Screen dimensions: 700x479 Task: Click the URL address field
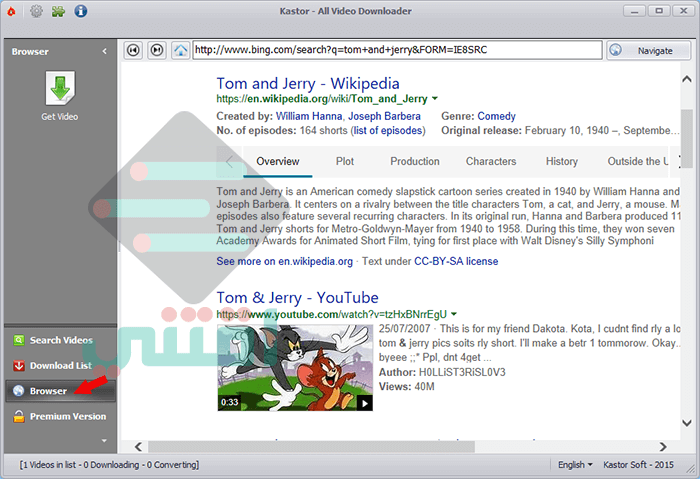point(397,50)
